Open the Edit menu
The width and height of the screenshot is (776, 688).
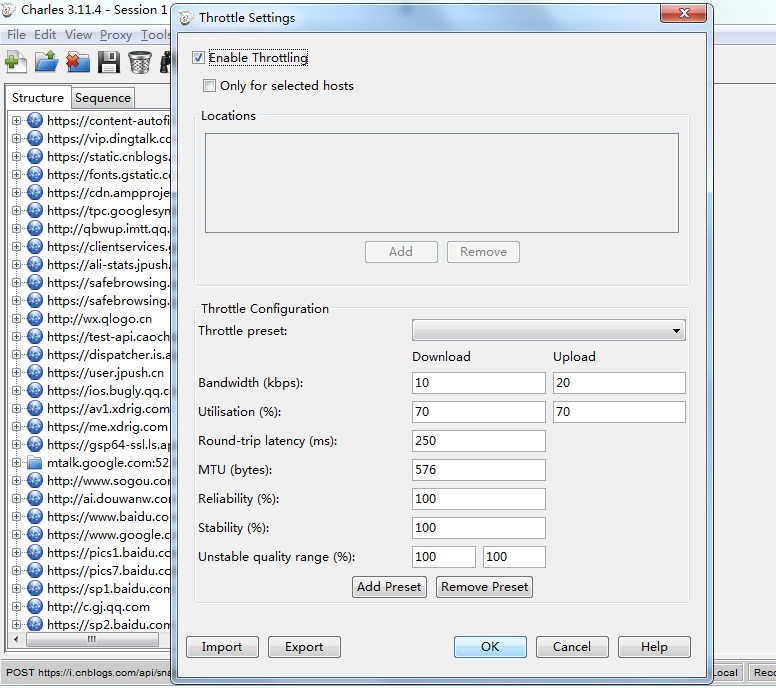click(x=45, y=35)
